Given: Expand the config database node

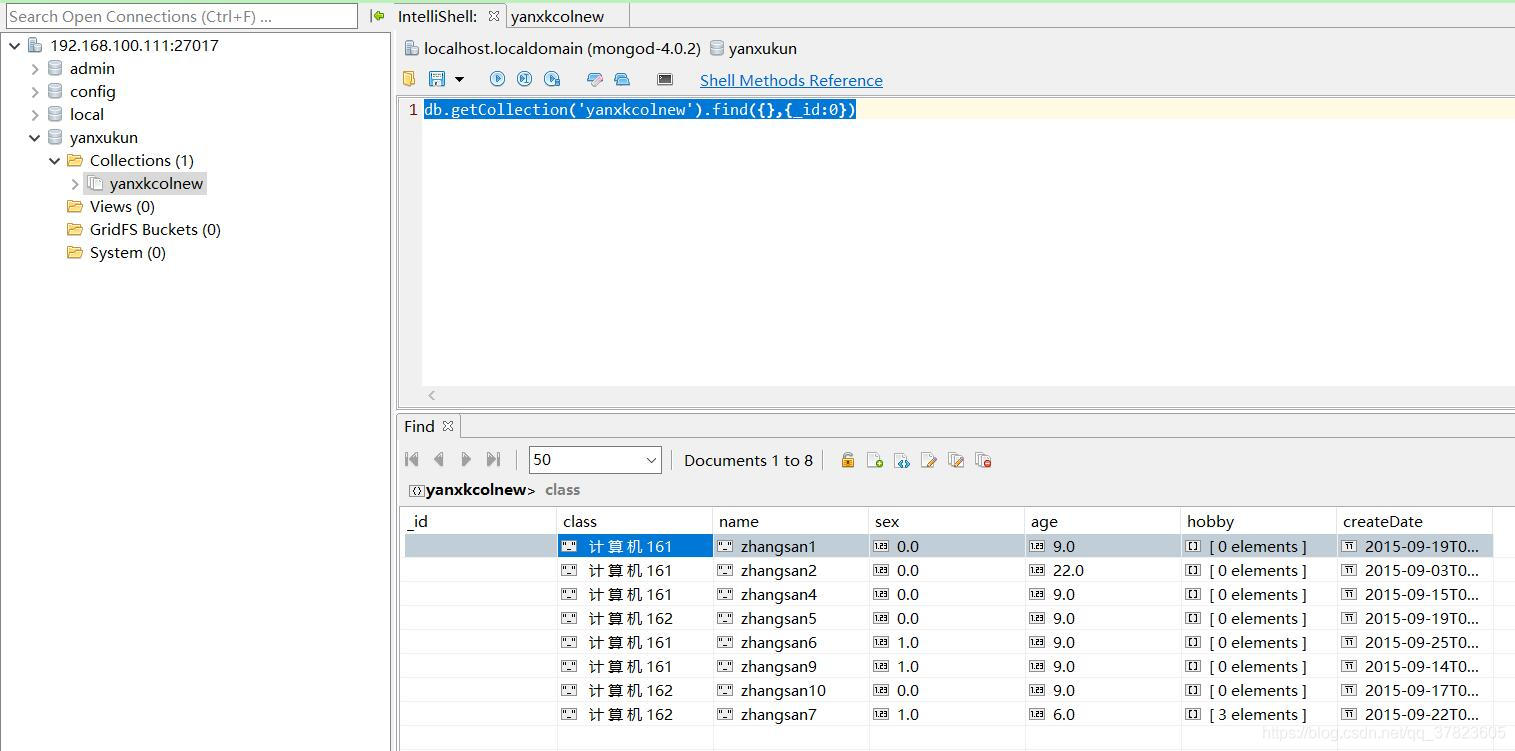Looking at the screenshot, I should tap(35, 91).
